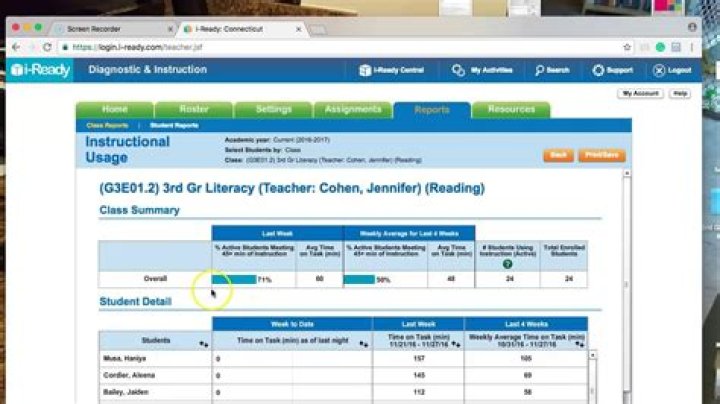This screenshot has height=404, width=720.
Task: Click the Student Detail heading
Action: click(135, 302)
